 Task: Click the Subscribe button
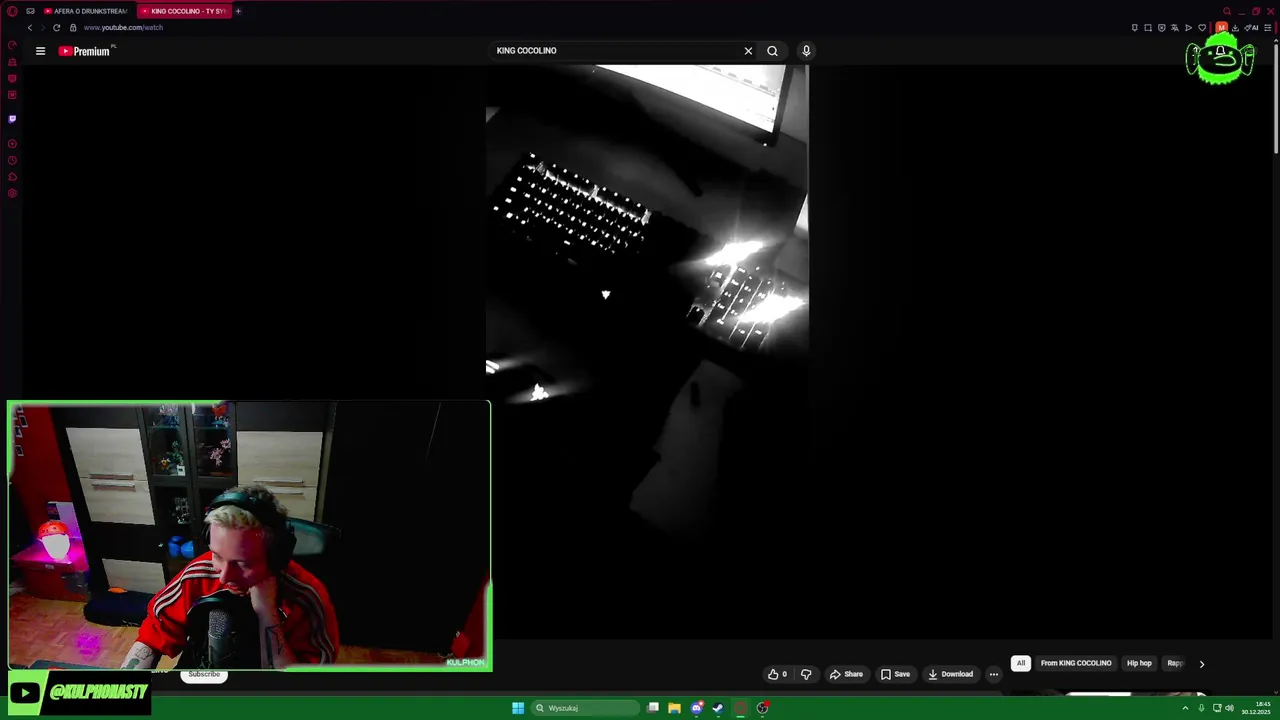coord(204,674)
